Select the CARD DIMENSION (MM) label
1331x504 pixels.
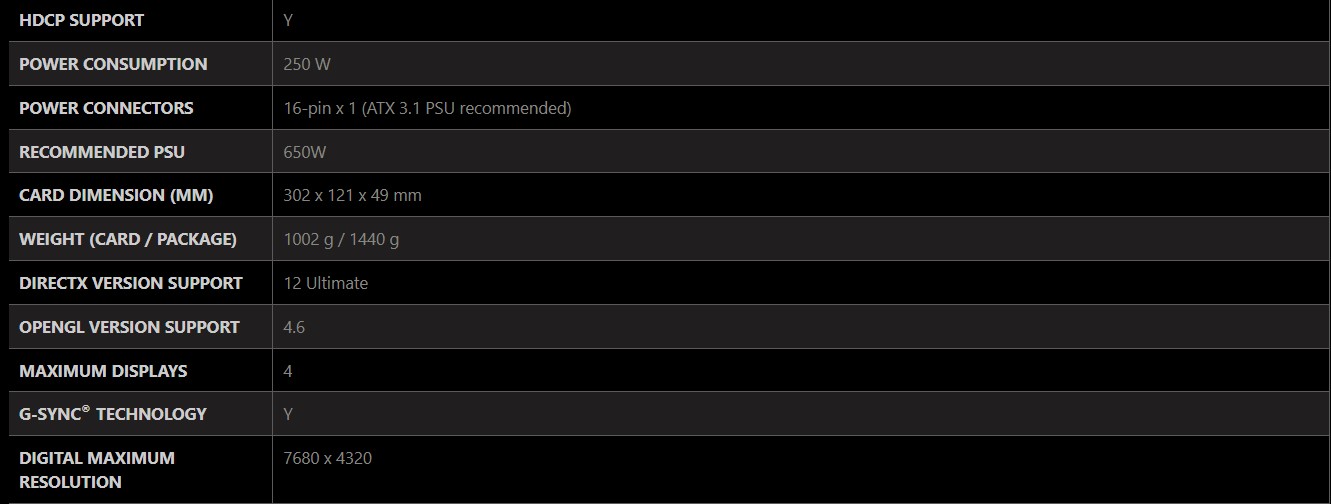(116, 195)
